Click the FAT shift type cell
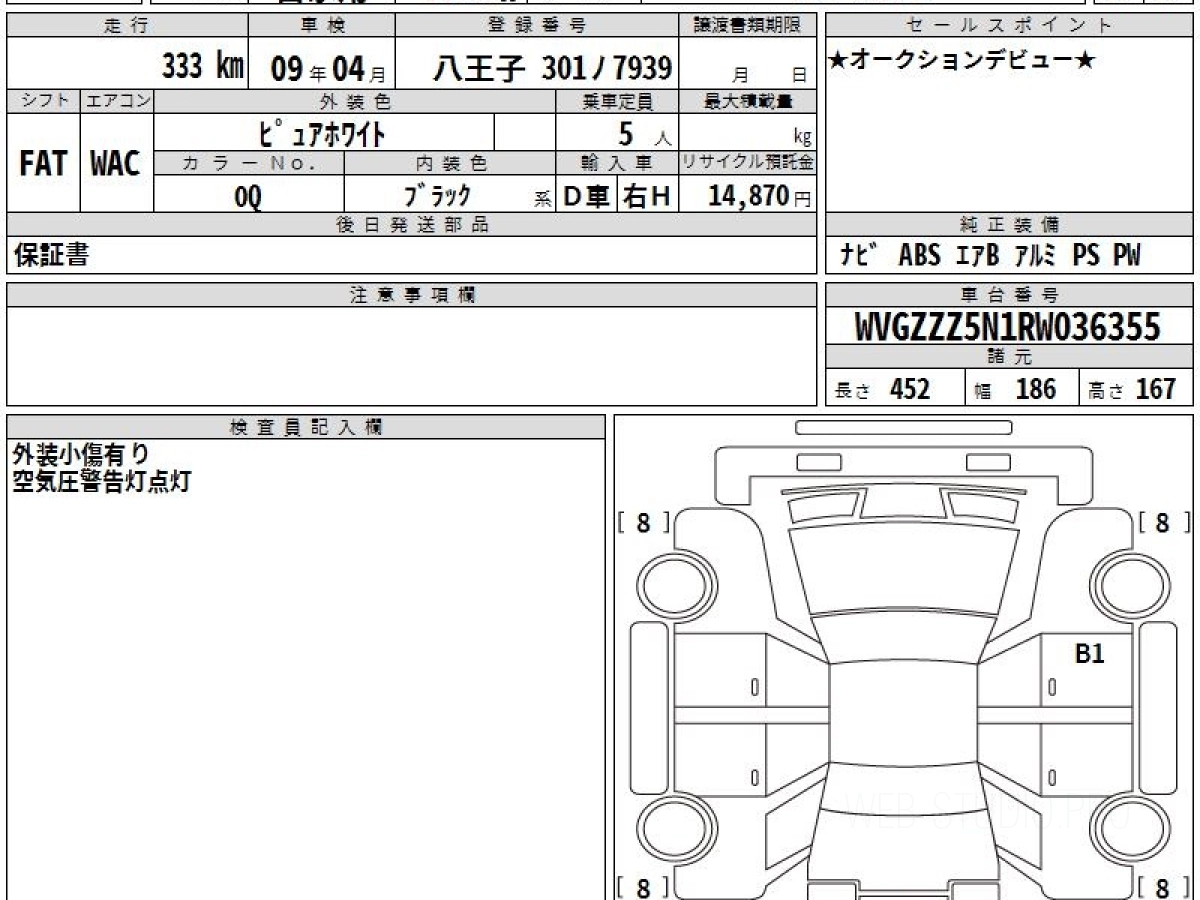Screen dimensions: 1200x900 tap(42, 164)
